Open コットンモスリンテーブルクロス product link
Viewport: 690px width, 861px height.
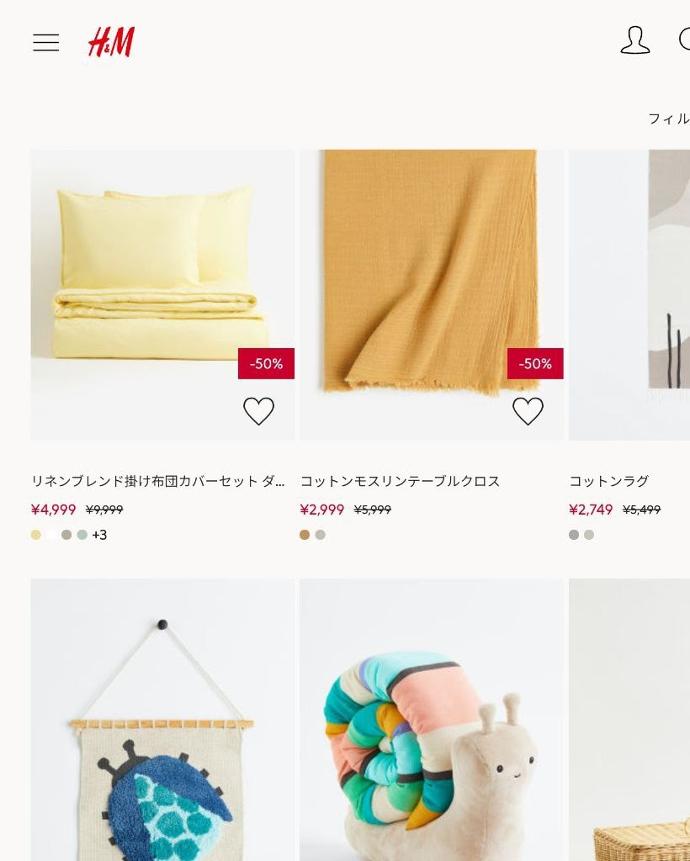400,482
